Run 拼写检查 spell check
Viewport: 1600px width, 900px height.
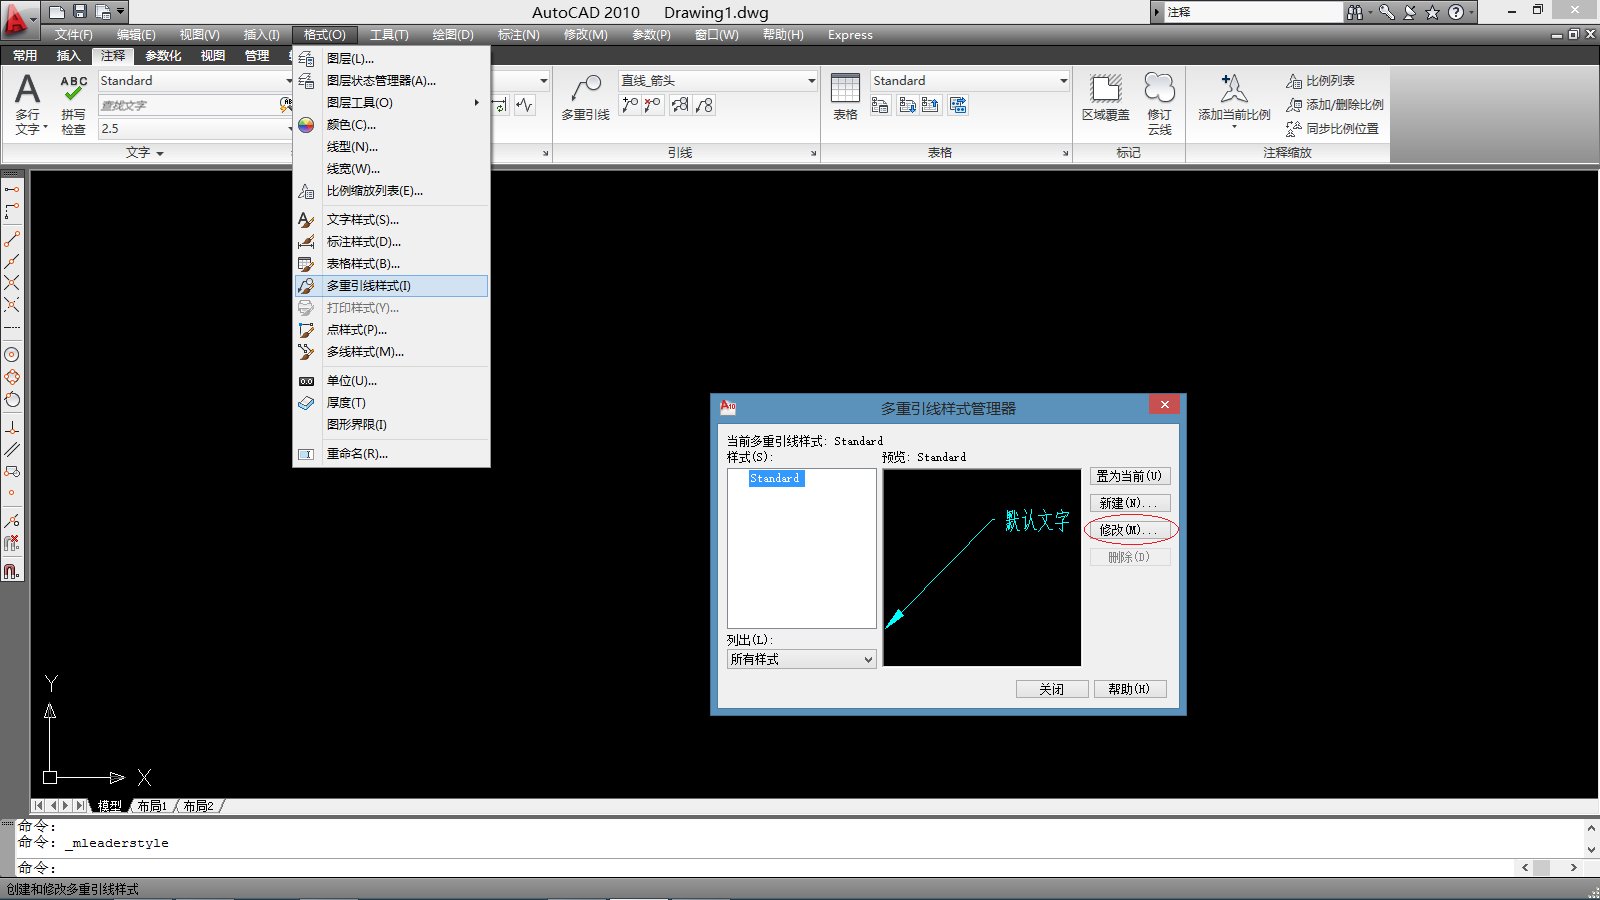(x=73, y=102)
